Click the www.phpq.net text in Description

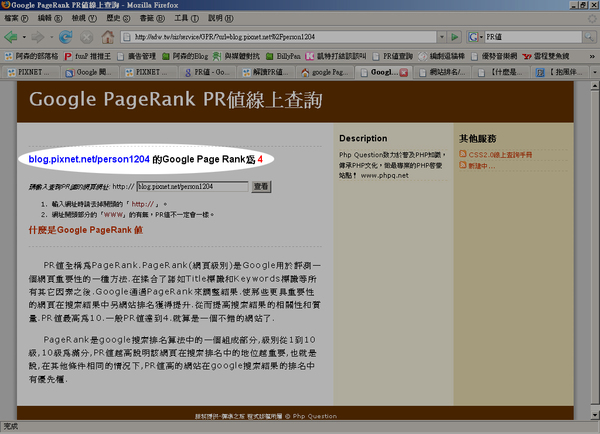(x=385, y=176)
